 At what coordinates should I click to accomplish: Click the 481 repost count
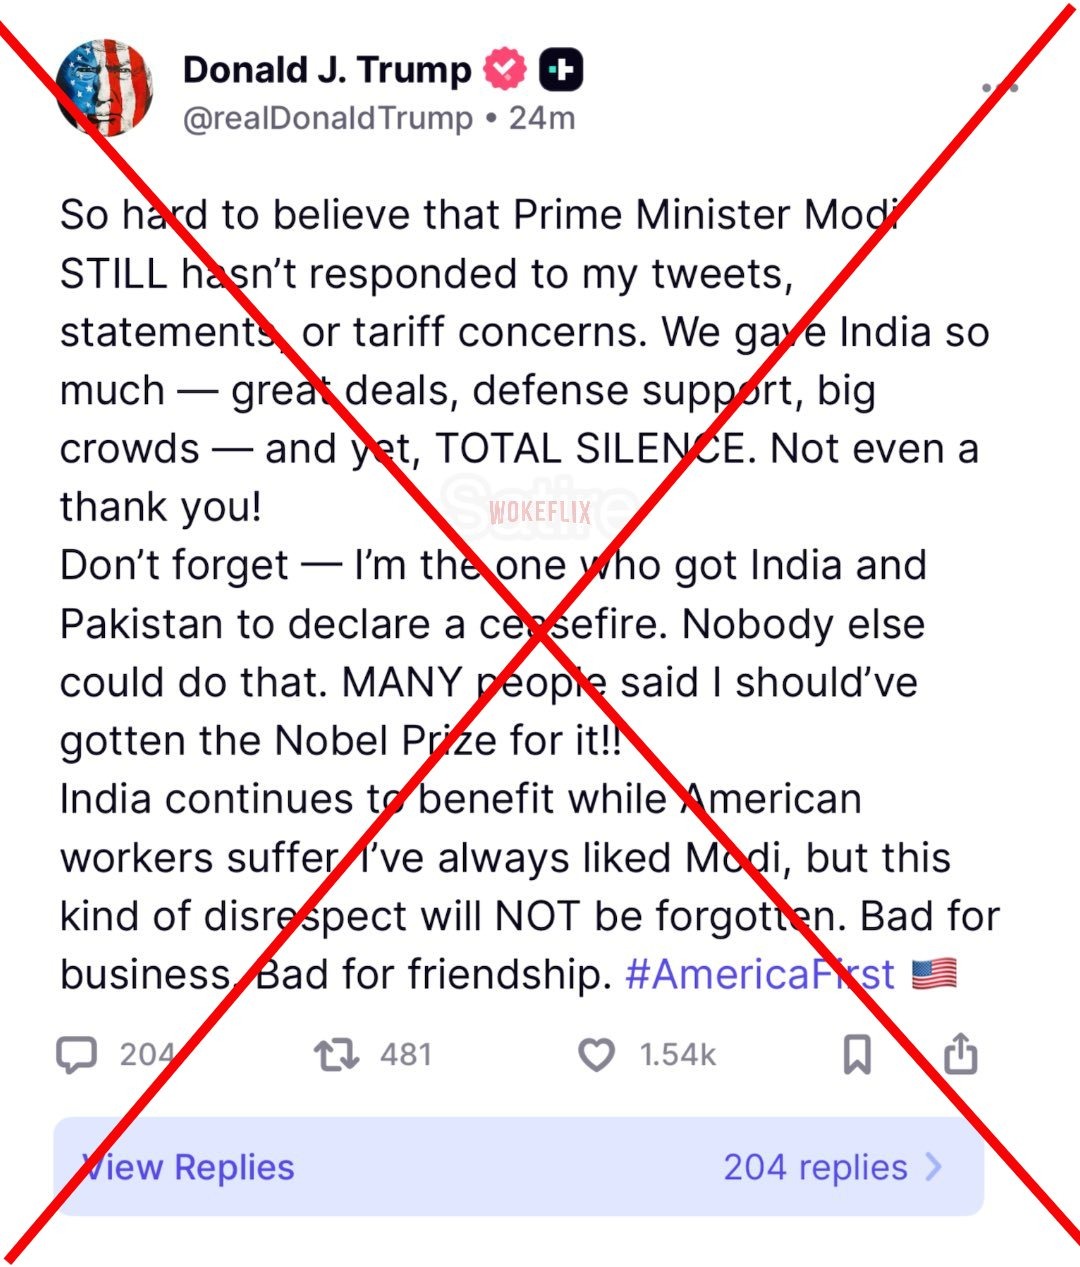coord(405,1055)
